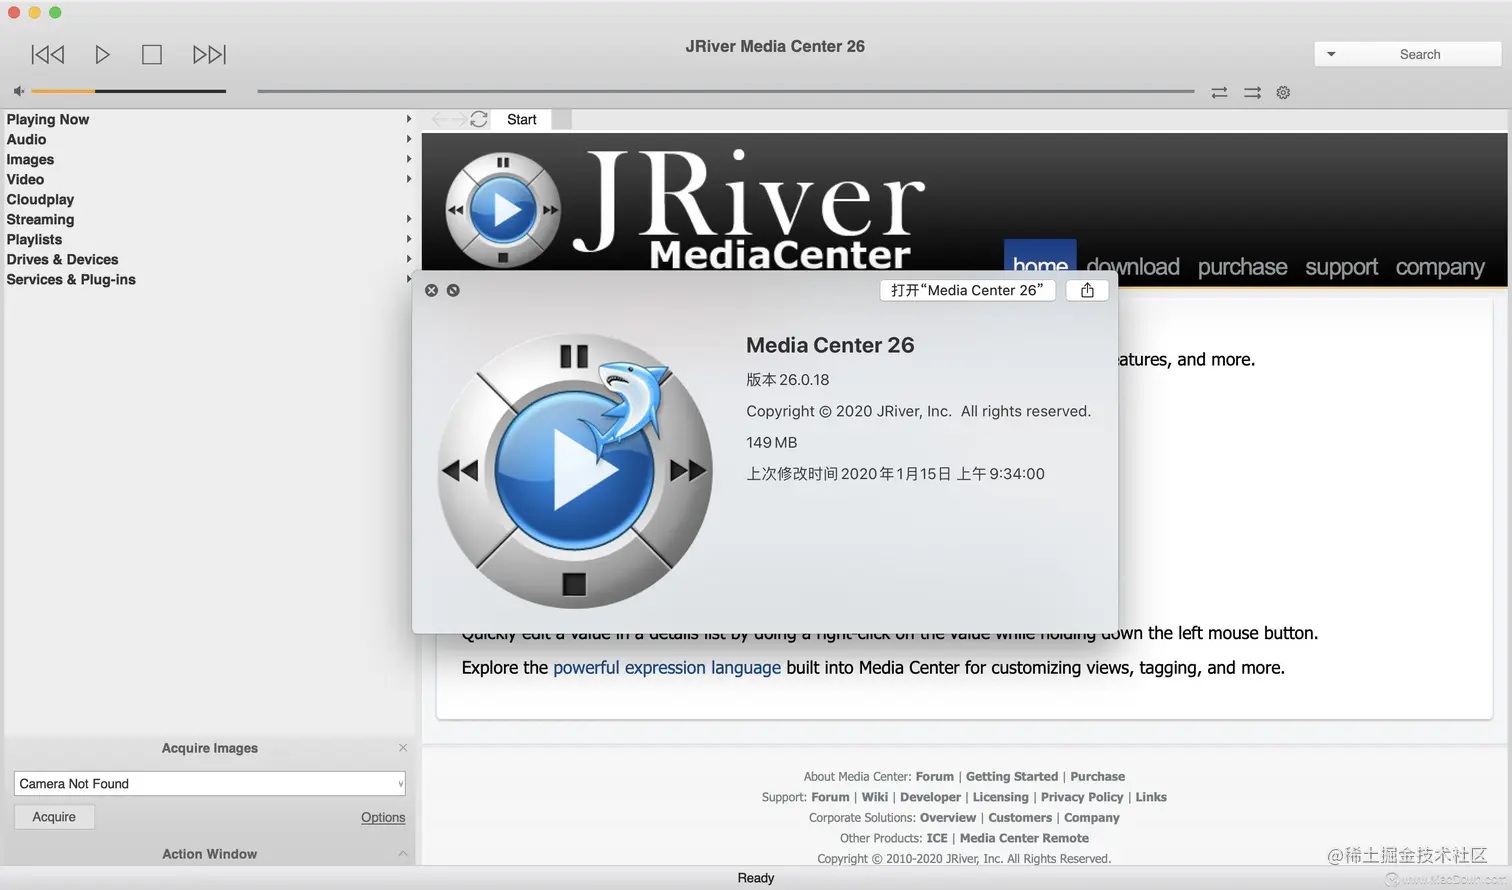The image size is (1512, 890).
Task: Click the open "Media Center 26" button
Action: [x=967, y=290]
